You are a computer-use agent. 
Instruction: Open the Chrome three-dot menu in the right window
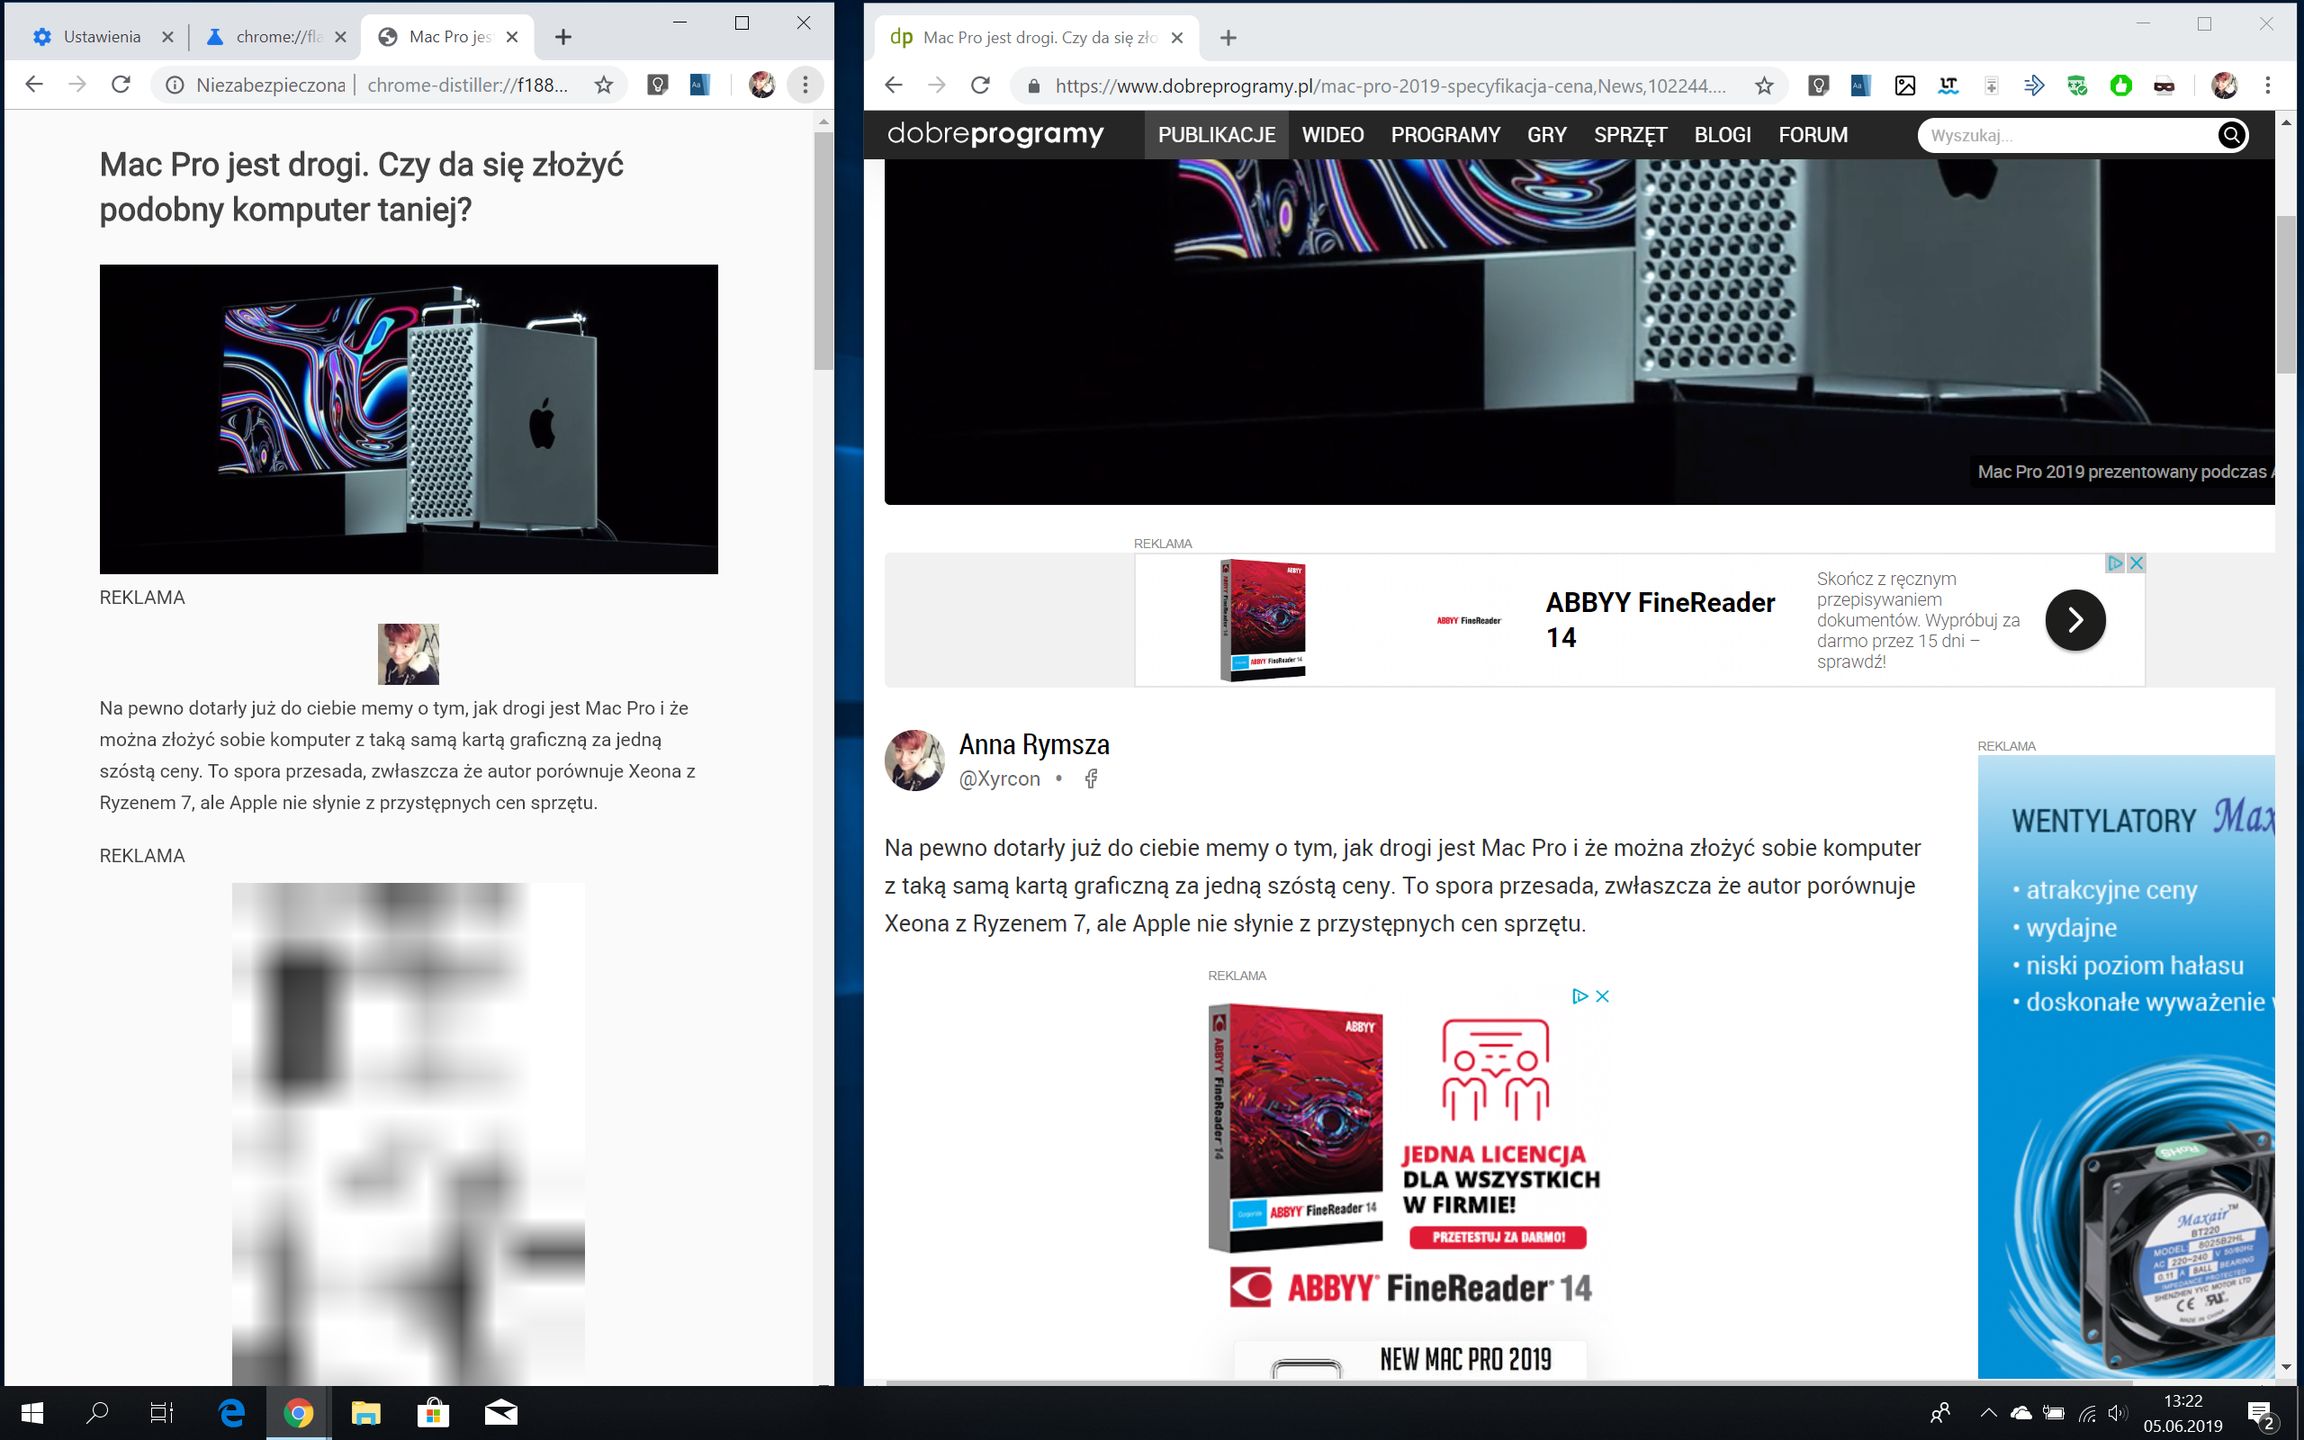point(2268,86)
